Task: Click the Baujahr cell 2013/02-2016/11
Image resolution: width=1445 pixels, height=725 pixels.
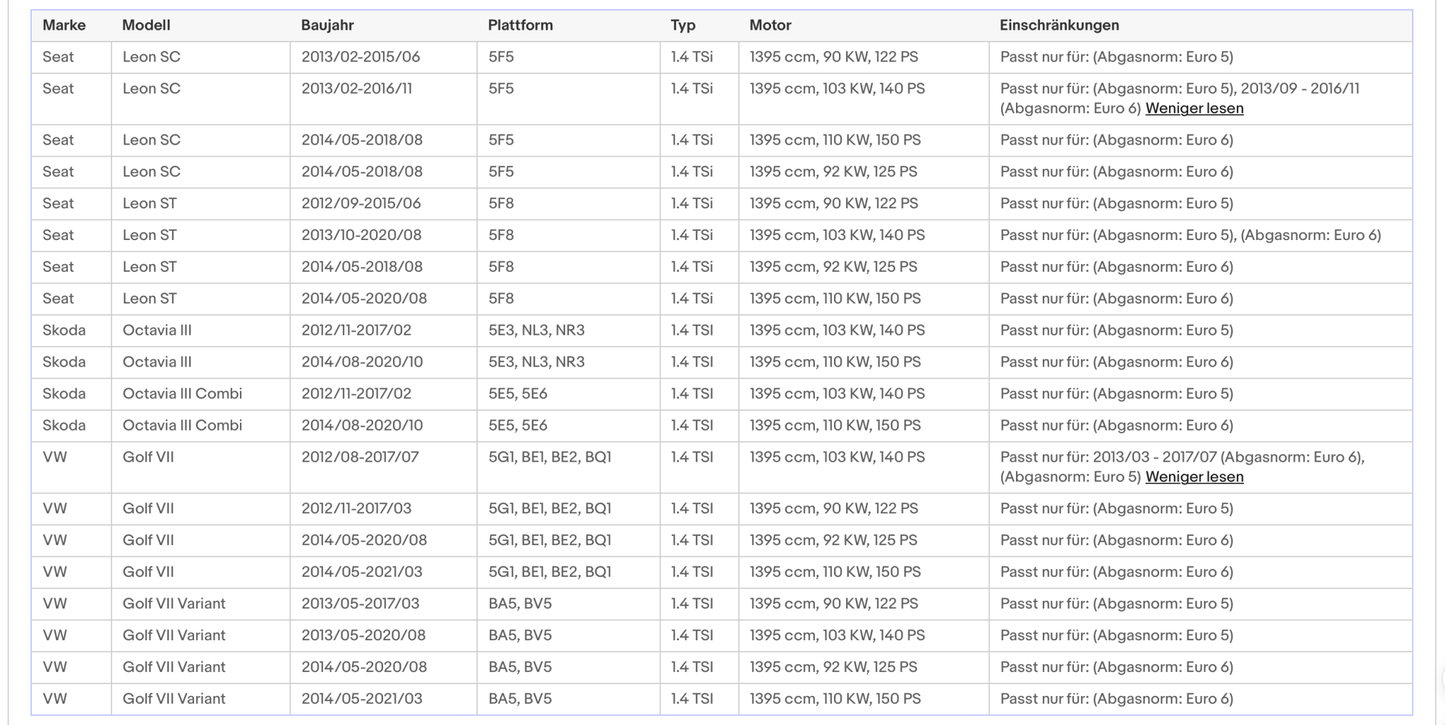Action: point(356,89)
